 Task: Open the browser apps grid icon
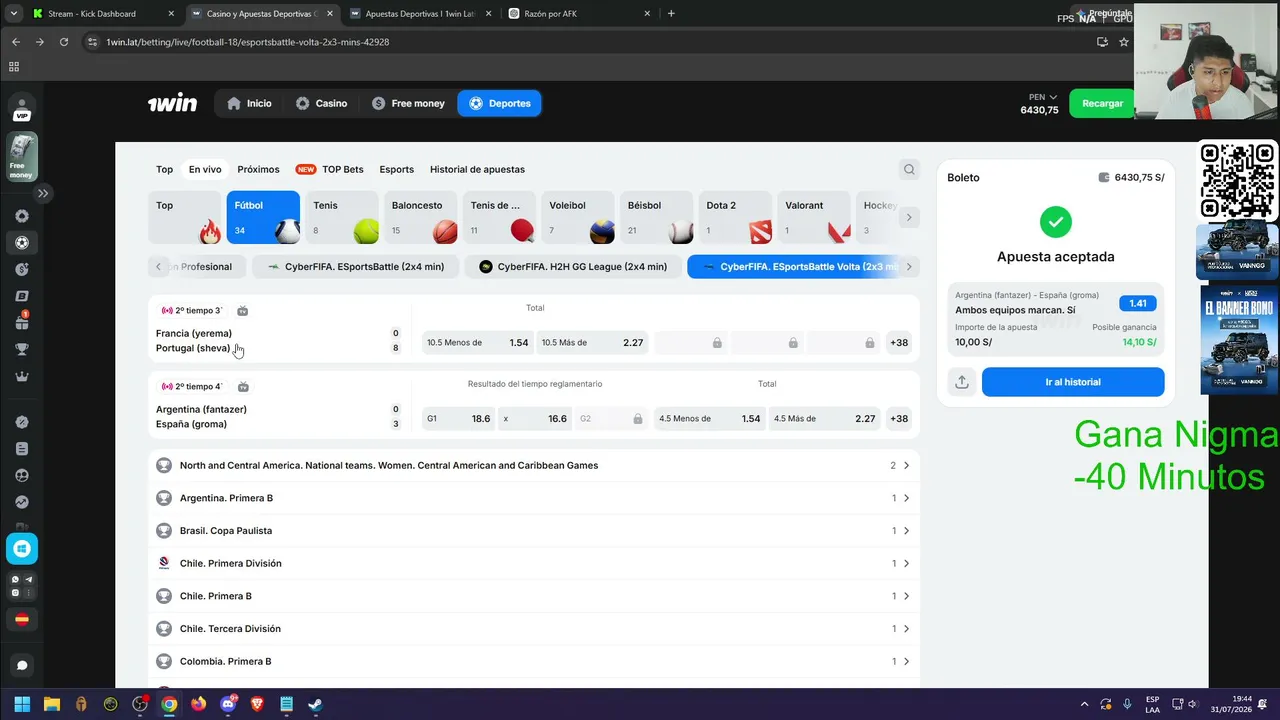(x=14, y=67)
